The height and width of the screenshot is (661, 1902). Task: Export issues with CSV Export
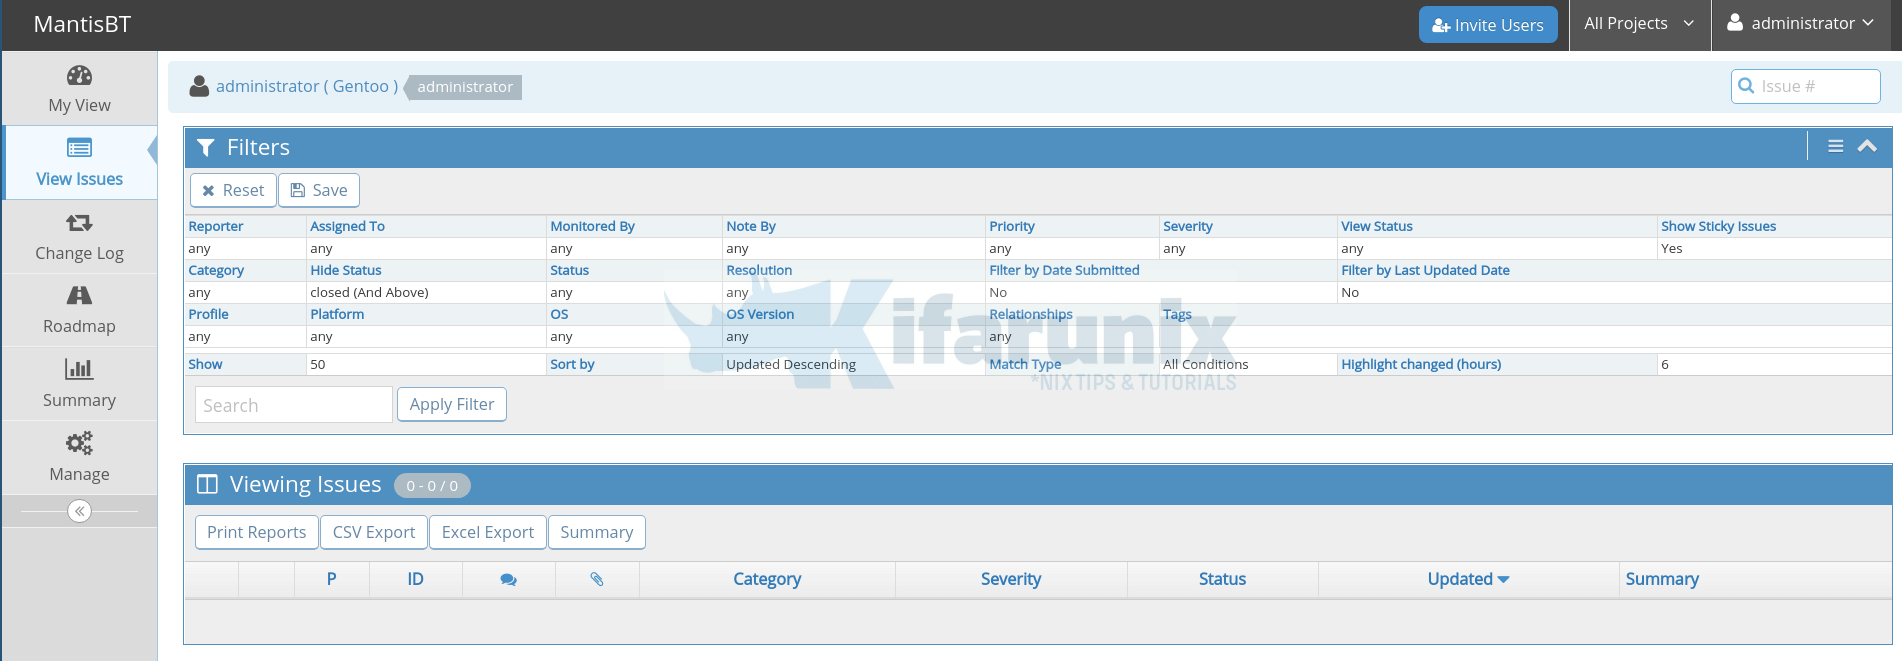coord(374,532)
